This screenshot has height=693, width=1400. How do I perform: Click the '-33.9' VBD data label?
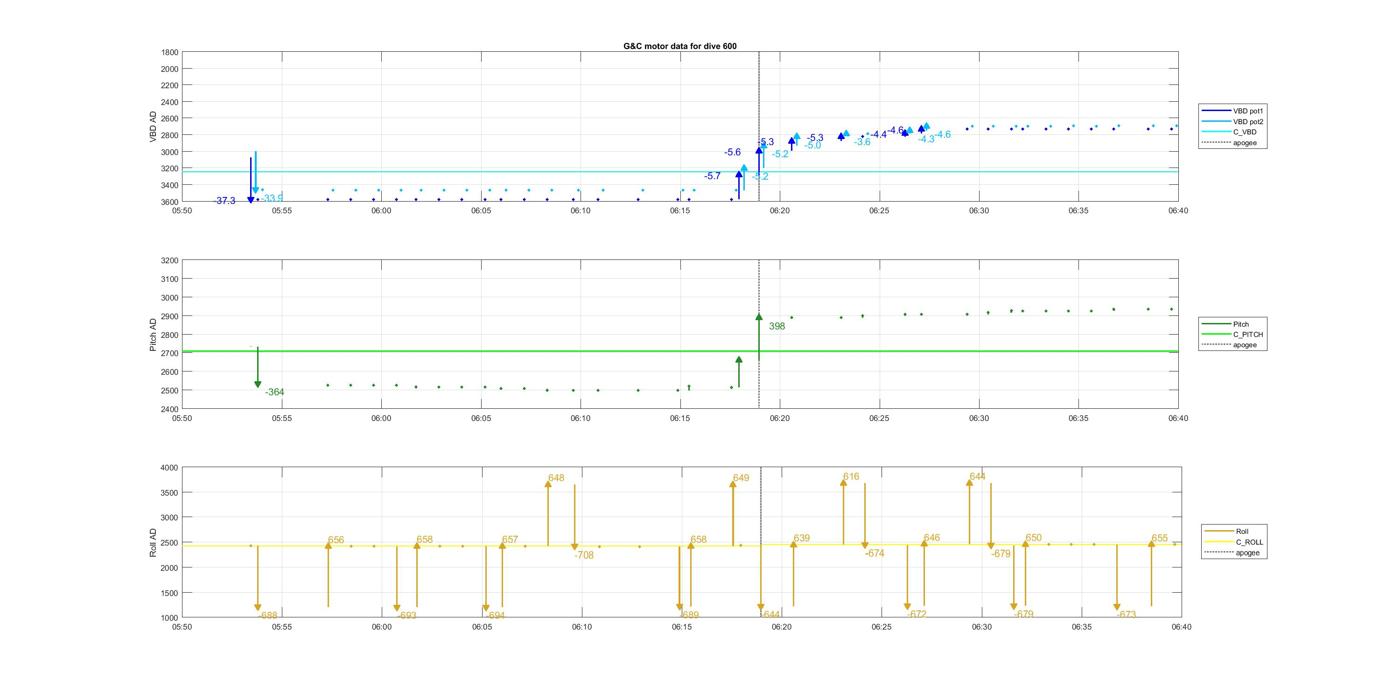273,198
